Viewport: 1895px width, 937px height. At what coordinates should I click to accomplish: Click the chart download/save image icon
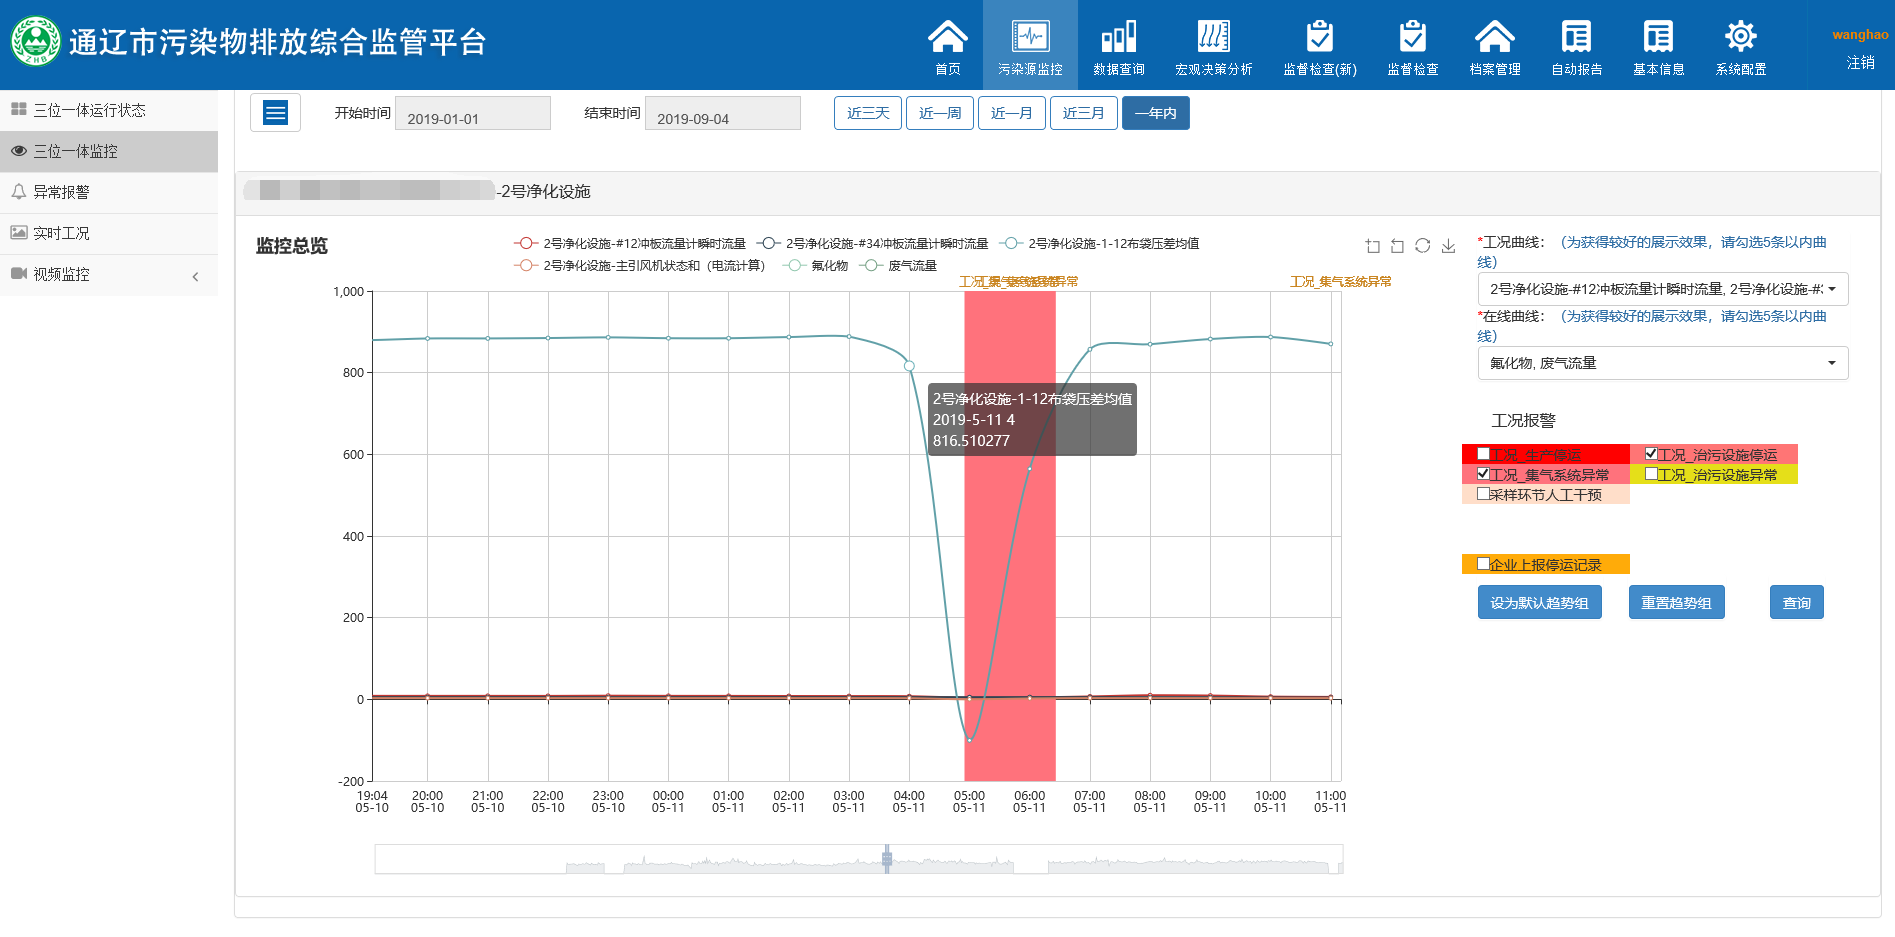tap(1448, 246)
